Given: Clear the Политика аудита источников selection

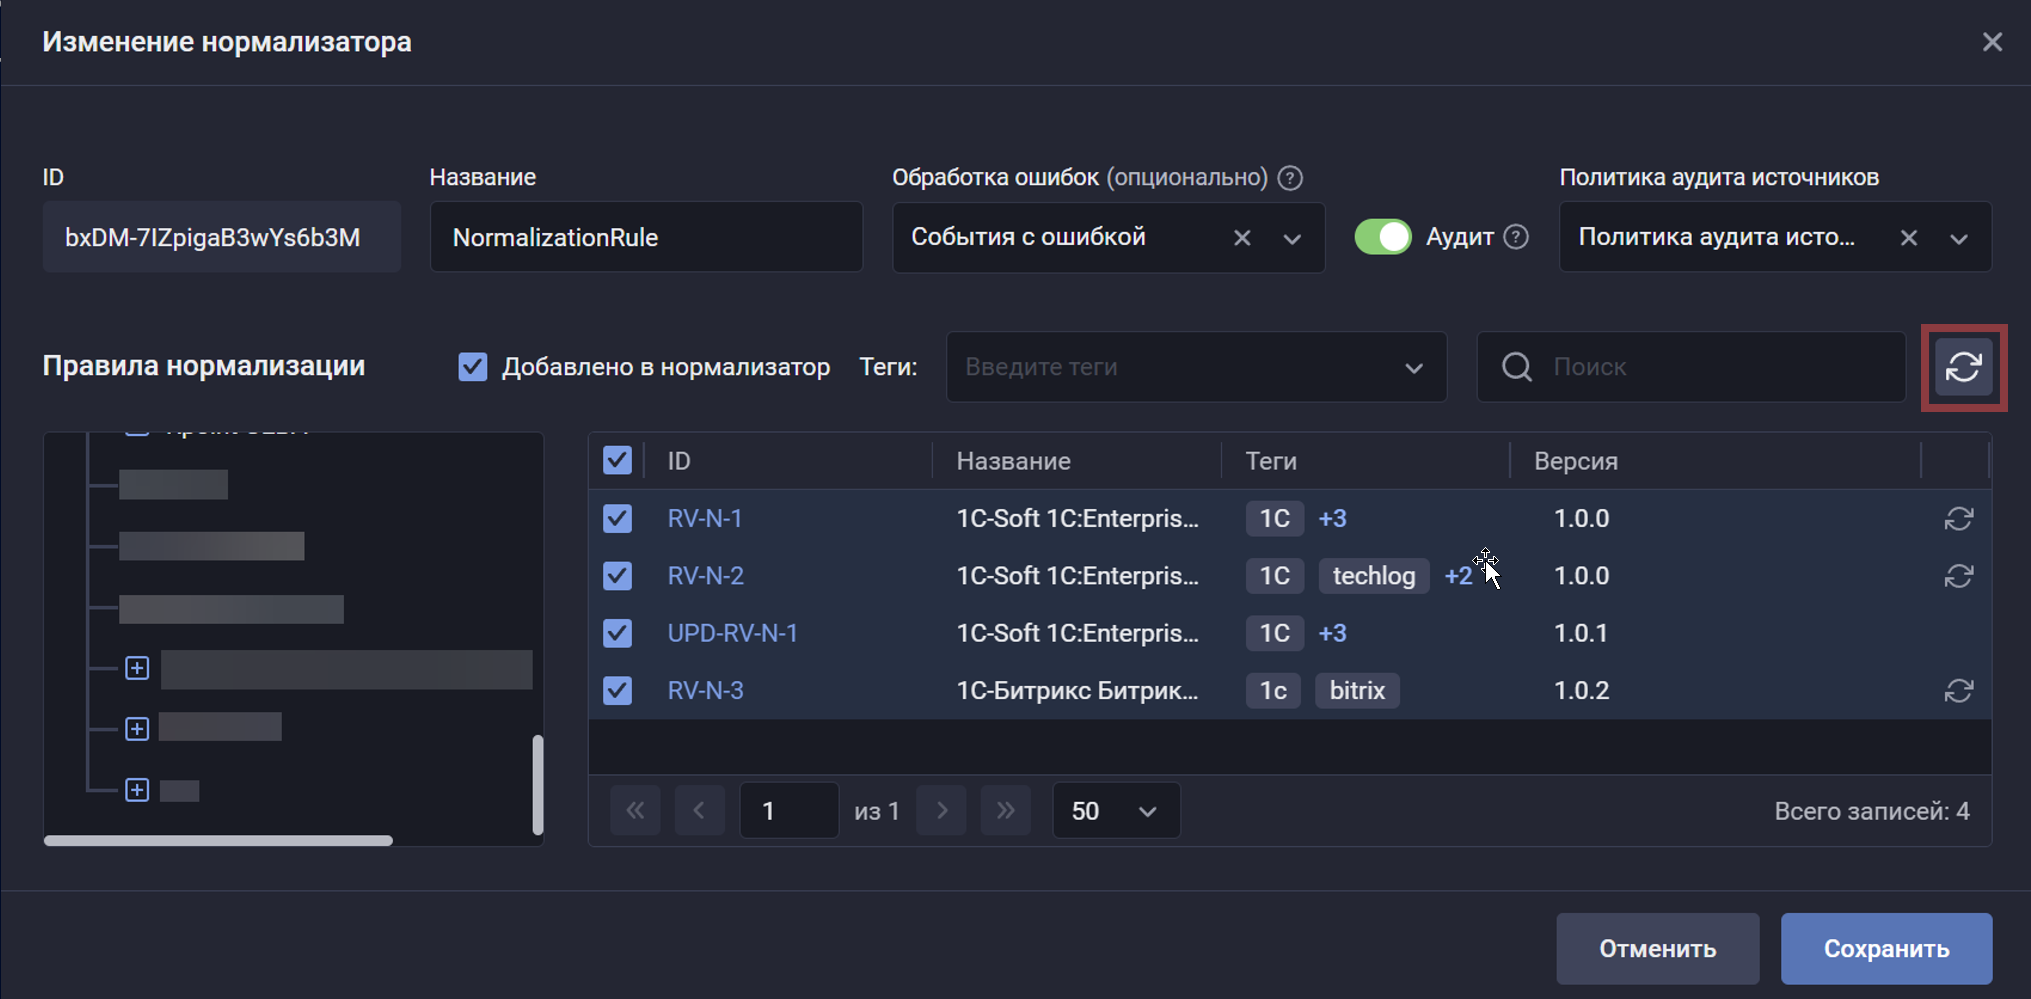Looking at the screenshot, I should [1908, 238].
